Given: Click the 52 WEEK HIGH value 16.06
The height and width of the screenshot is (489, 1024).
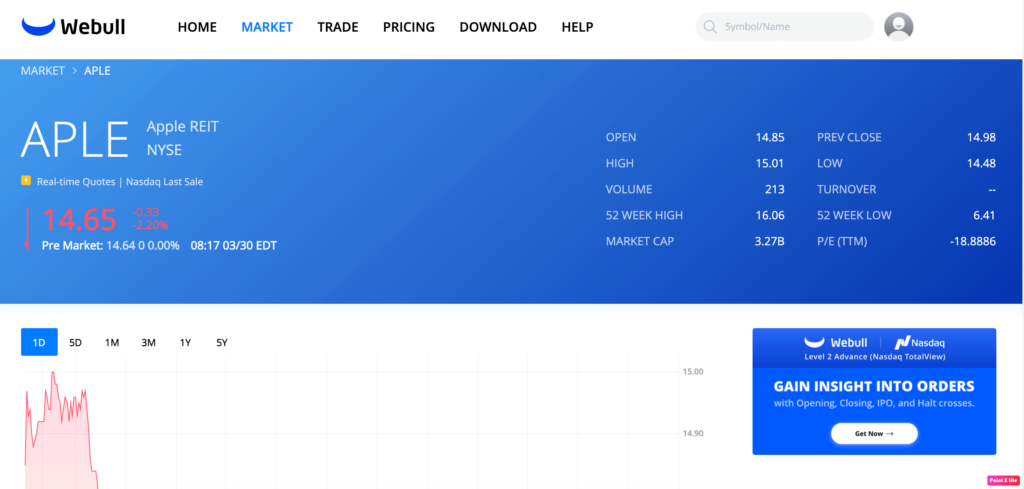Looking at the screenshot, I should coord(770,215).
